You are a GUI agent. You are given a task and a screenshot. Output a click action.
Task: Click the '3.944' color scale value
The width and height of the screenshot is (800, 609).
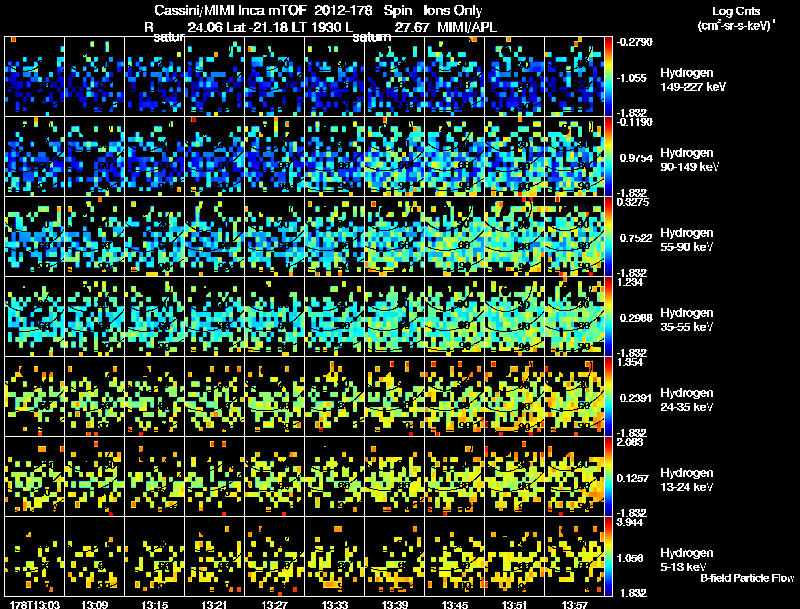630,522
